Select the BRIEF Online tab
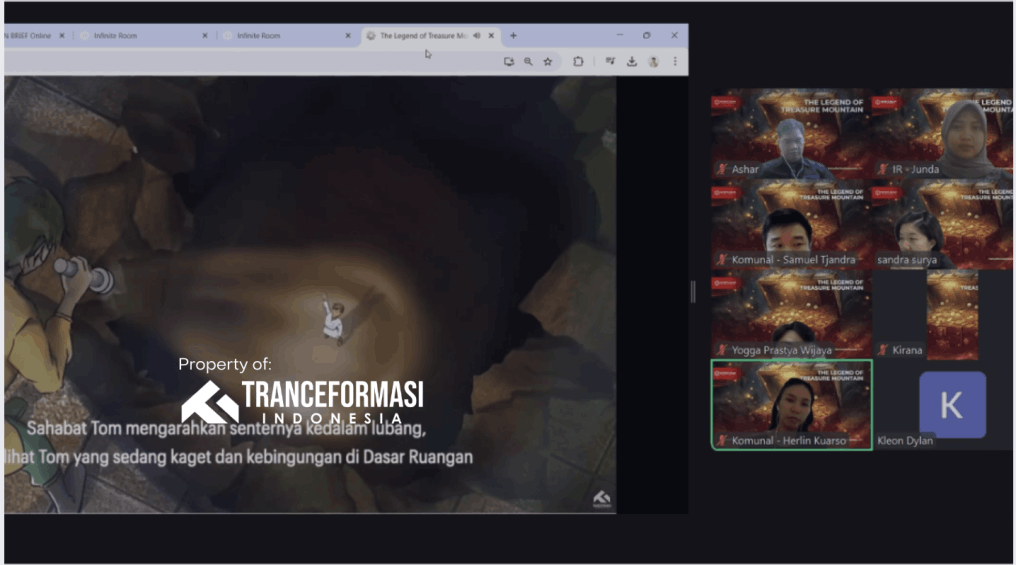The height and width of the screenshot is (565, 1016). pyautogui.click(x=28, y=36)
